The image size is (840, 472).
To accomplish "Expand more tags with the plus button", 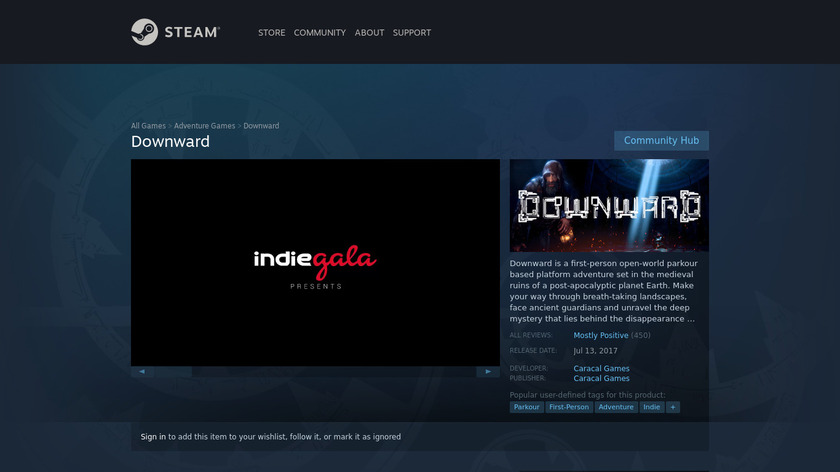I will pos(673,407).
